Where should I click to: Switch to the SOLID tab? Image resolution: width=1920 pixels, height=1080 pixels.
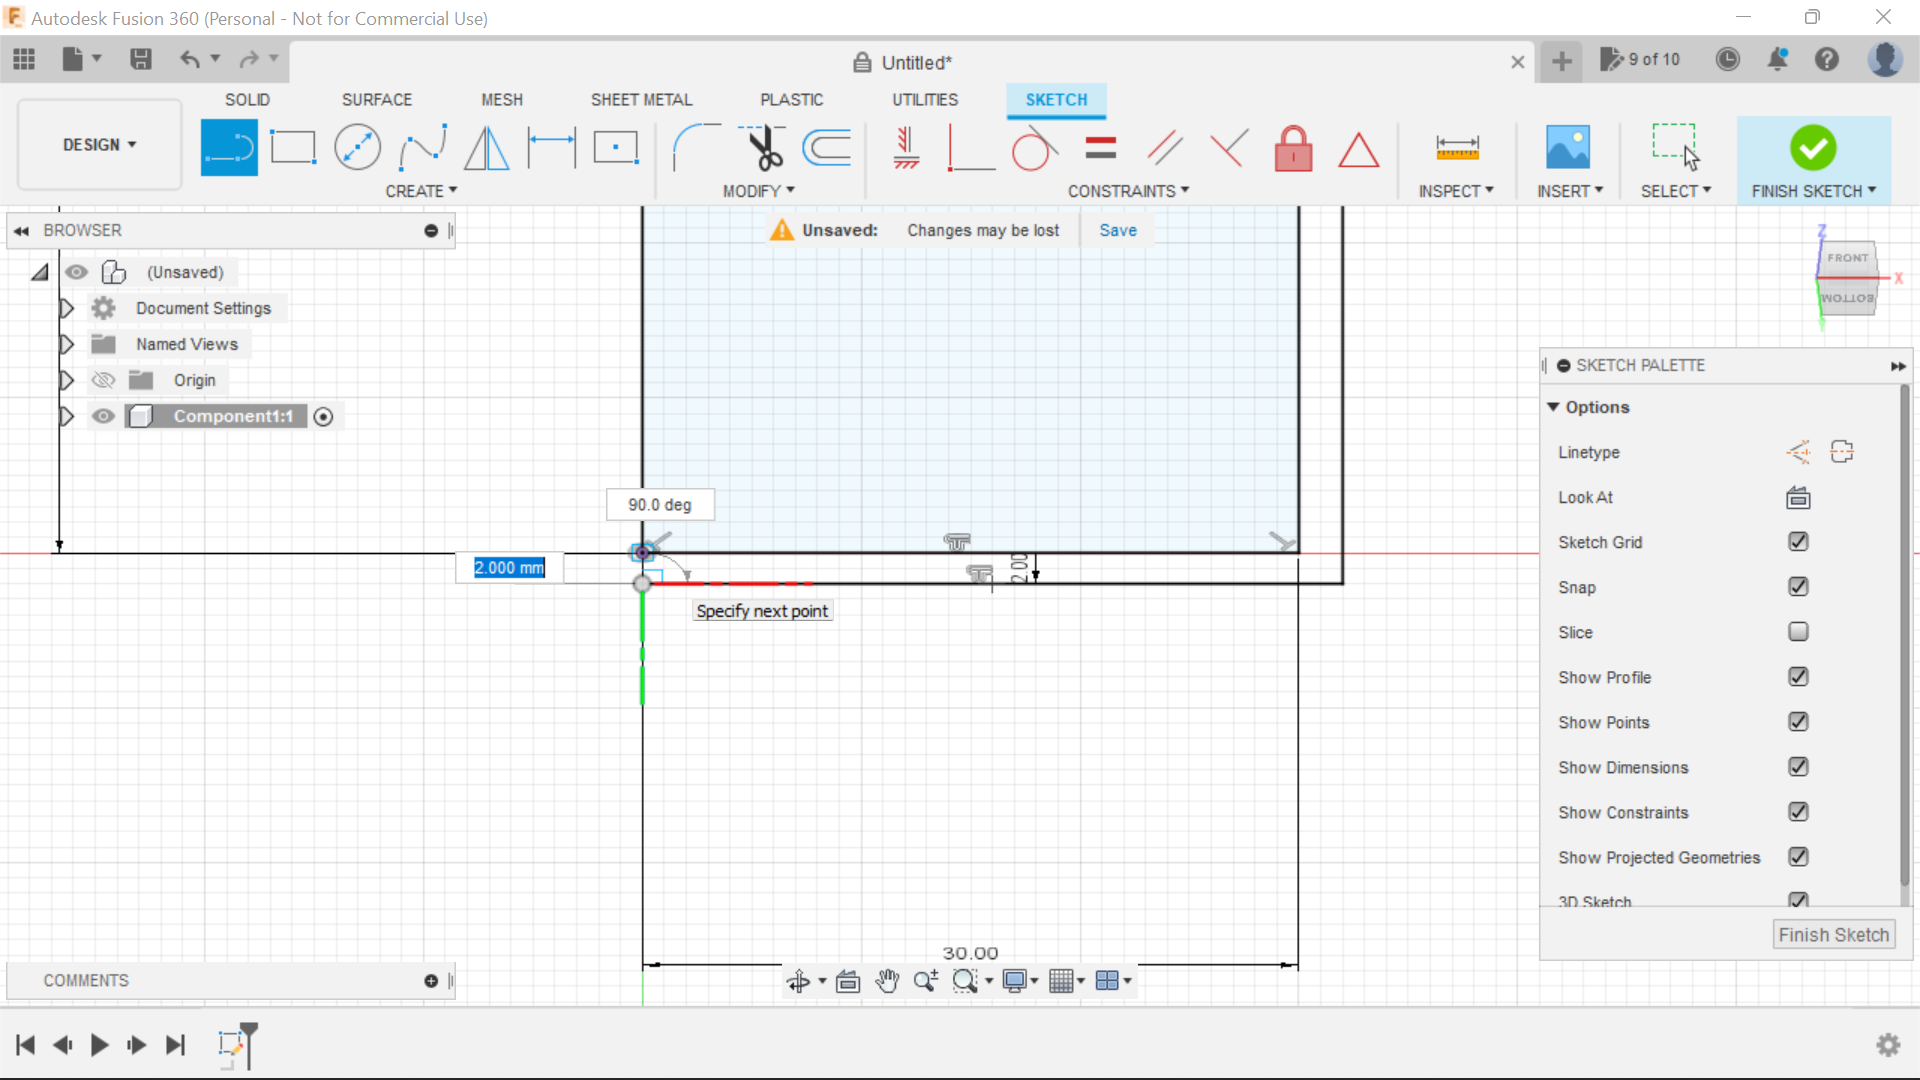point(247,99)
